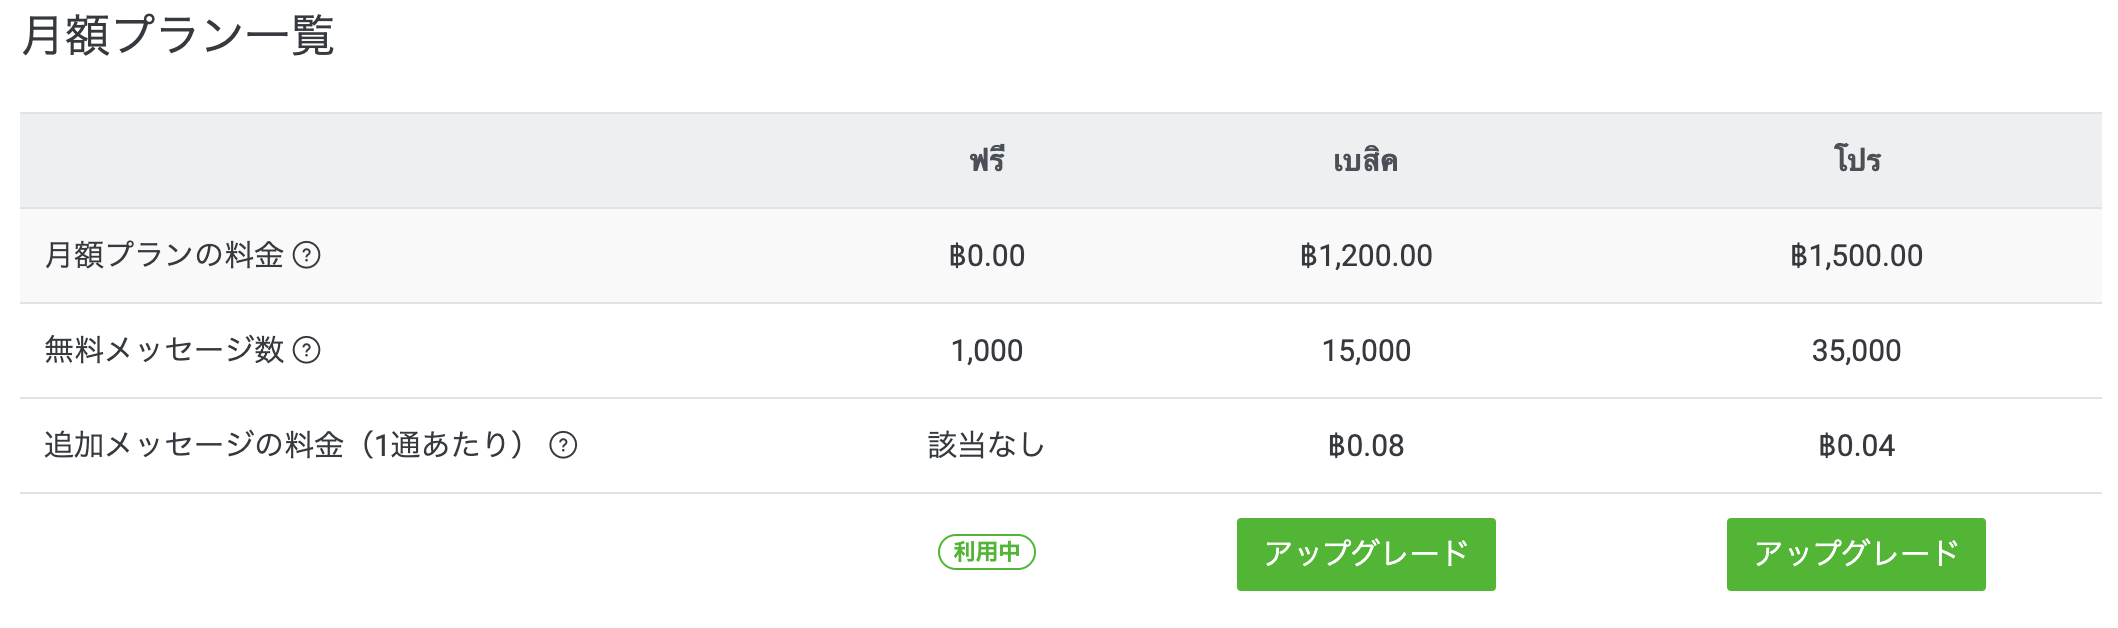Screen dimensions: 2118x628
Task: Click the 月額プラン一覧 heading
Action: [x=178, y=36]
